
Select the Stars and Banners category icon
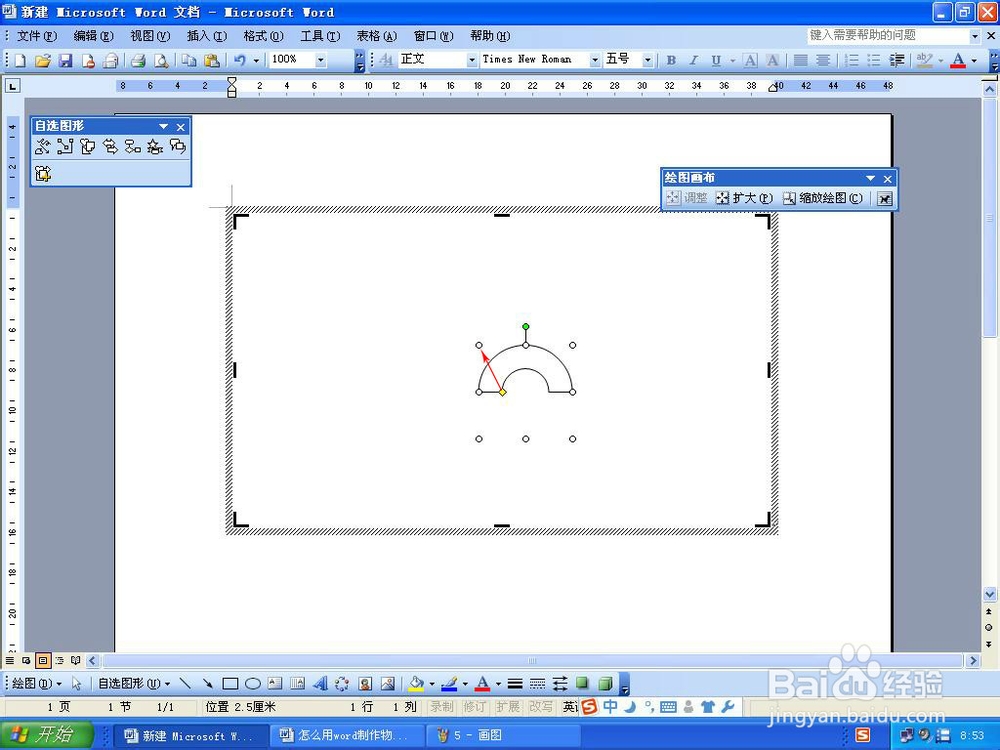click(155, 147)
